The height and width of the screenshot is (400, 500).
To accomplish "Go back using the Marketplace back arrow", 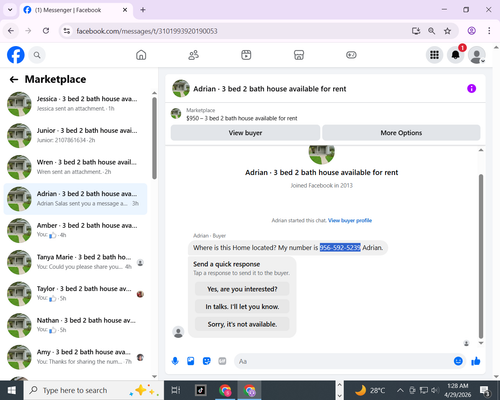I will (14, 79).
